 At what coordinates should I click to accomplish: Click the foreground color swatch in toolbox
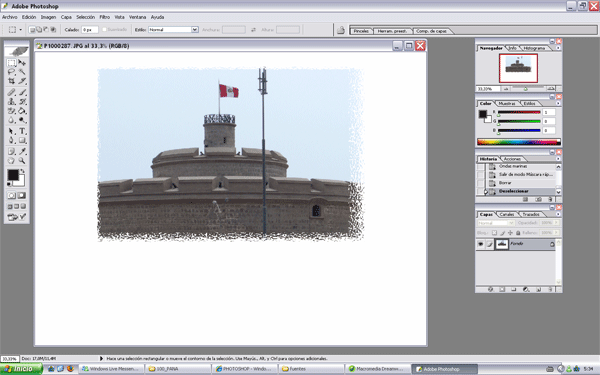13,175
